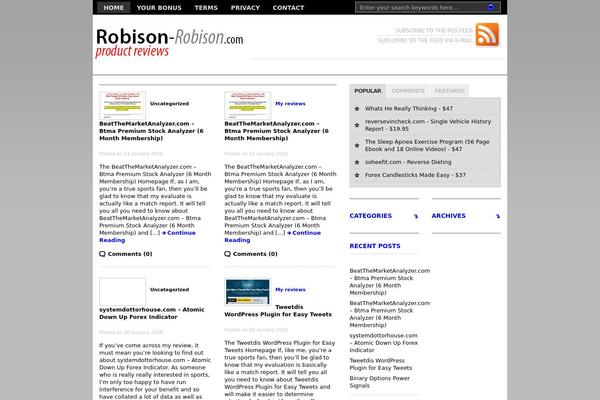Screen dimensions: 600x400
Task: Open soheefit.com - Reverse Dieting link
Action: pyautogui.click(x=408, y=162)
